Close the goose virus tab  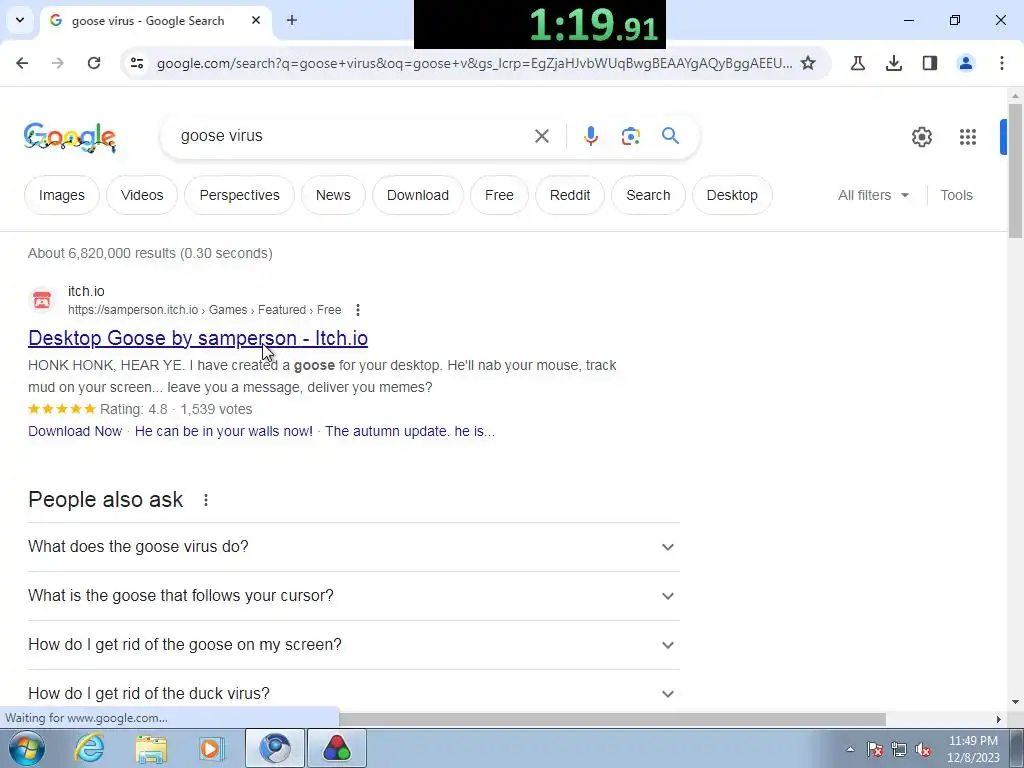coord(256,20)
